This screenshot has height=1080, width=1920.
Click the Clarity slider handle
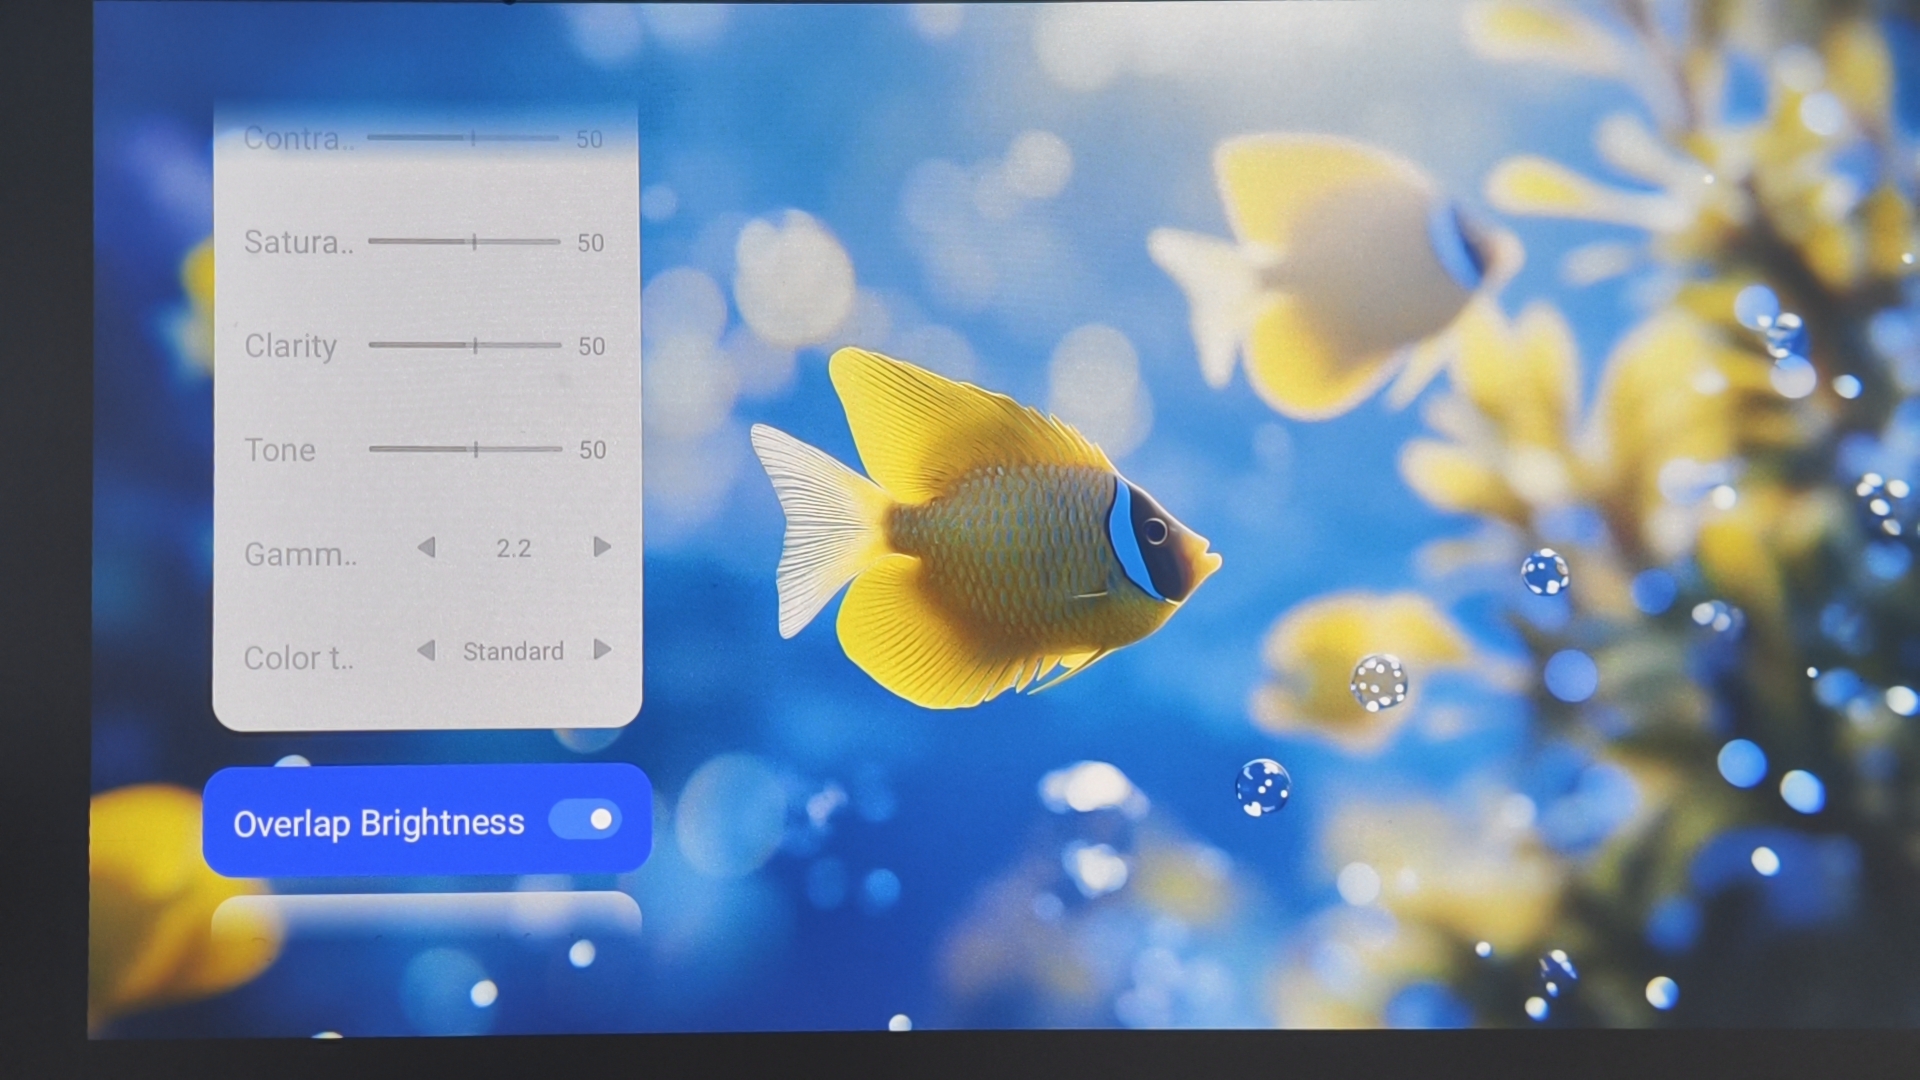point(475,345)
